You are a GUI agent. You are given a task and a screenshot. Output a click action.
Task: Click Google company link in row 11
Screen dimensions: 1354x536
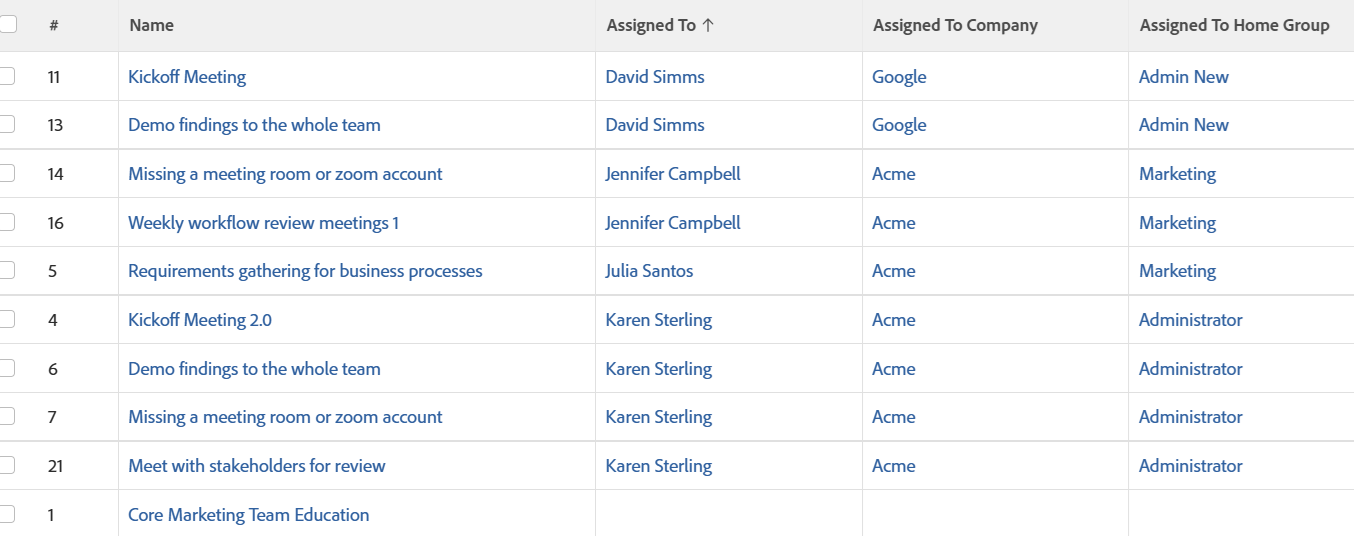pos(899,77)
